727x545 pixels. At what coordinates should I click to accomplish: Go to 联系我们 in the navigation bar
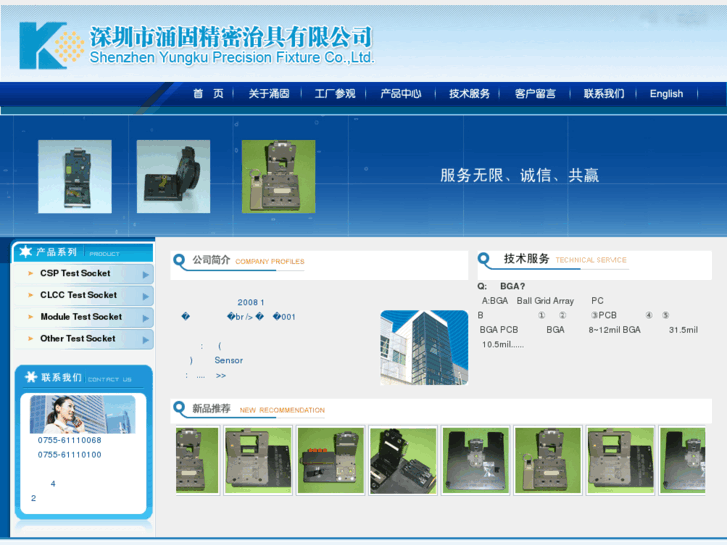(604, 94)
